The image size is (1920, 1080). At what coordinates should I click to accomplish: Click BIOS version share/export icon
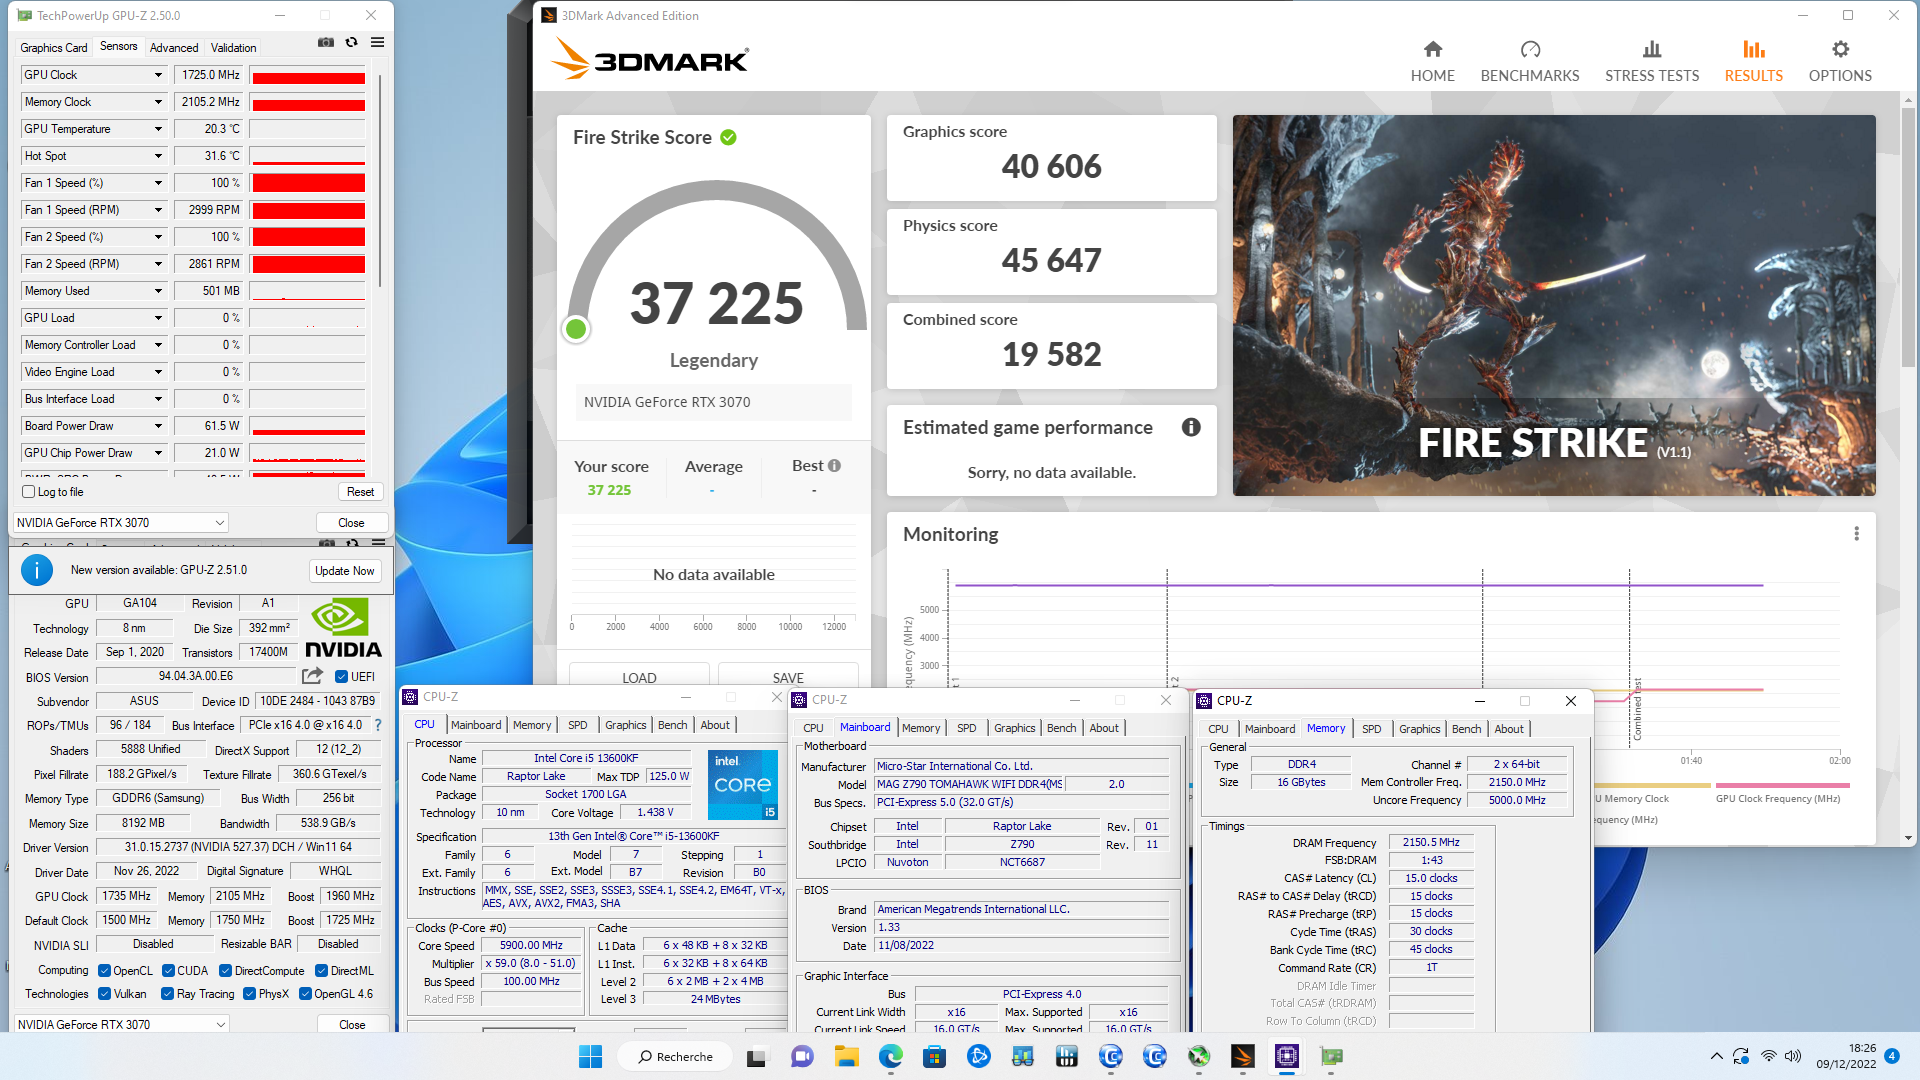[312, 676]
